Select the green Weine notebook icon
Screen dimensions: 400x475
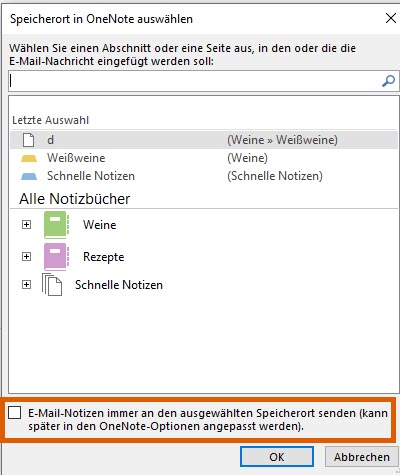point(56,225)
